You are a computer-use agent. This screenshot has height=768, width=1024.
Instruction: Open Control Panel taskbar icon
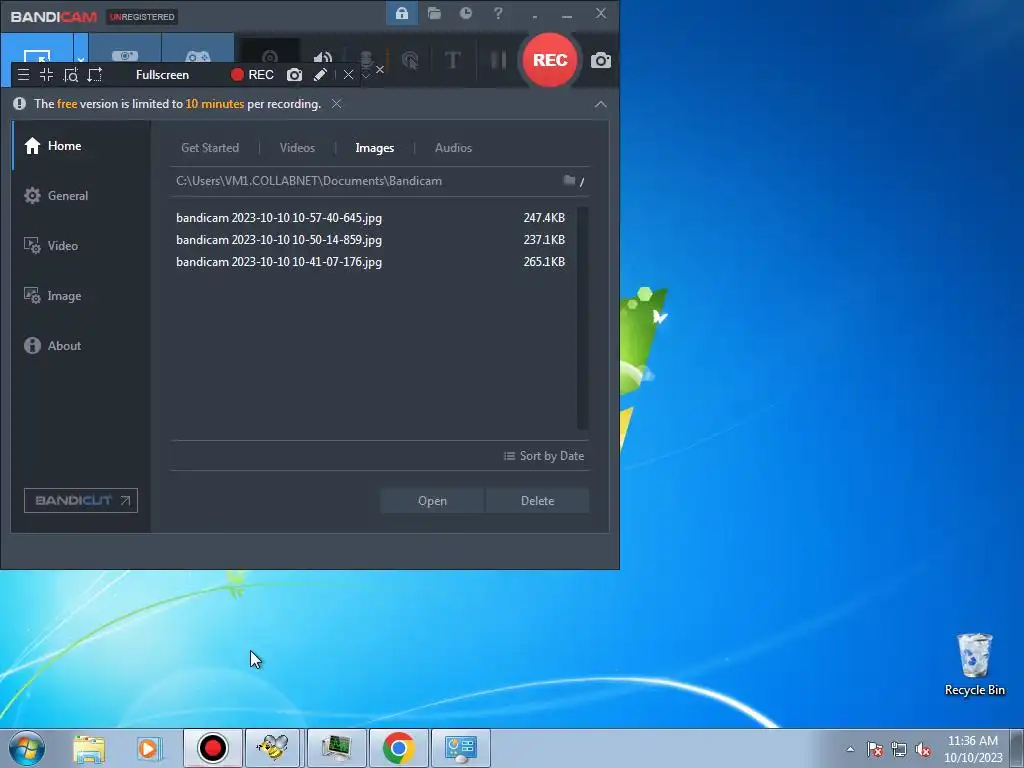[x=460, y=748]
